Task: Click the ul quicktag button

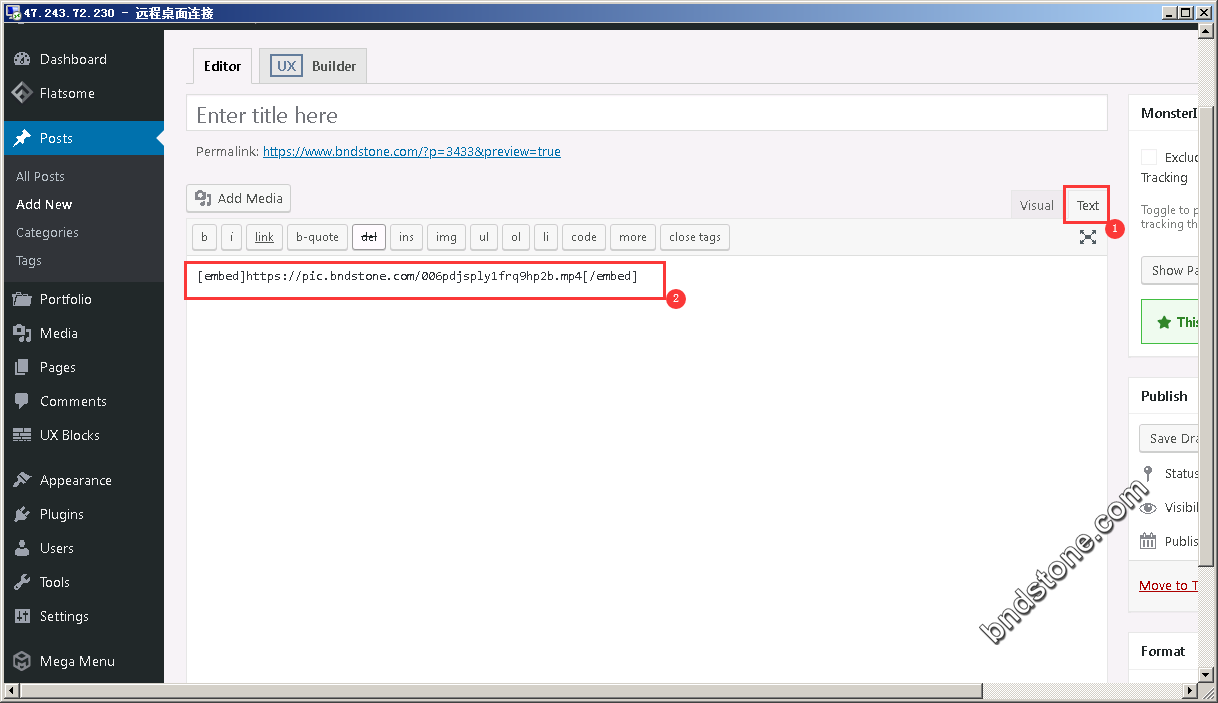Action: (x=484, y=237)
